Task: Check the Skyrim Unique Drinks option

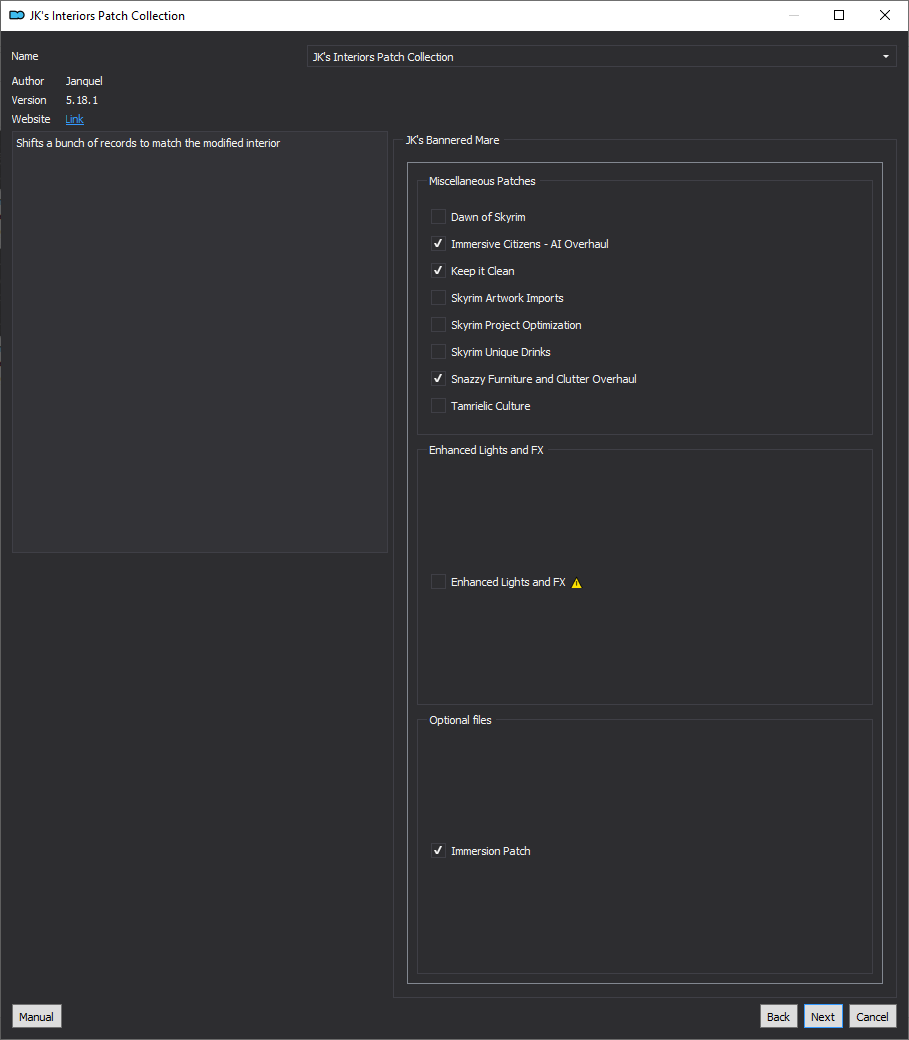Action: pyautogui.click(x=438, y=352)
